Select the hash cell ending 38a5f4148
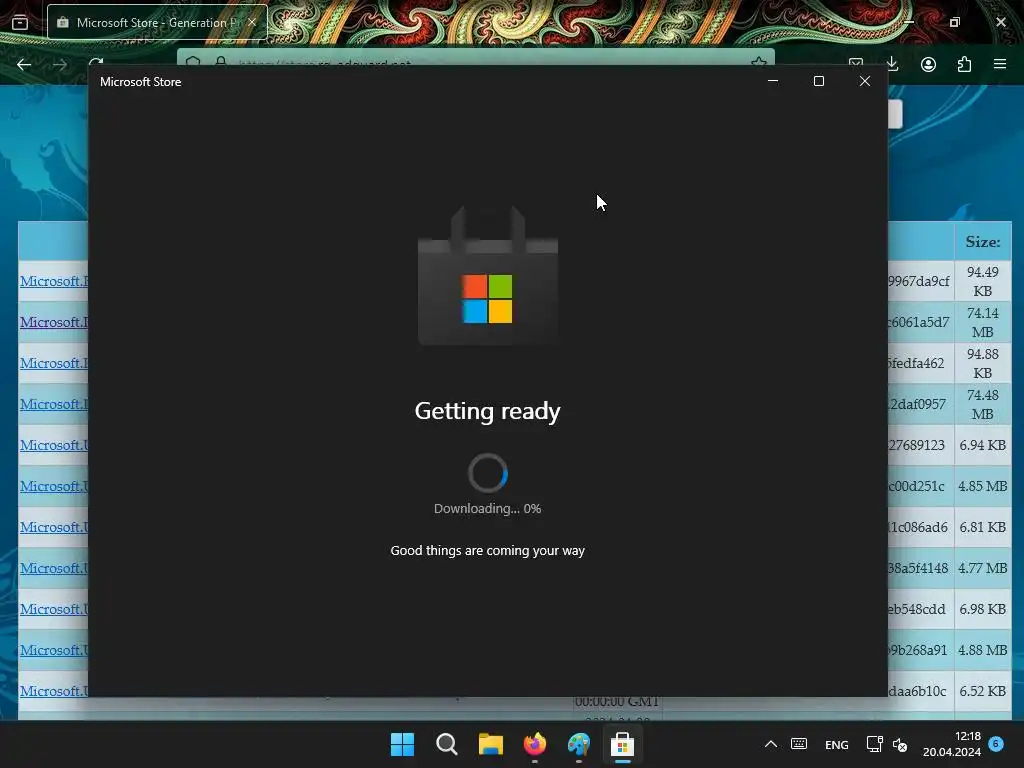 pyautogui.click(x=920, y=568)
